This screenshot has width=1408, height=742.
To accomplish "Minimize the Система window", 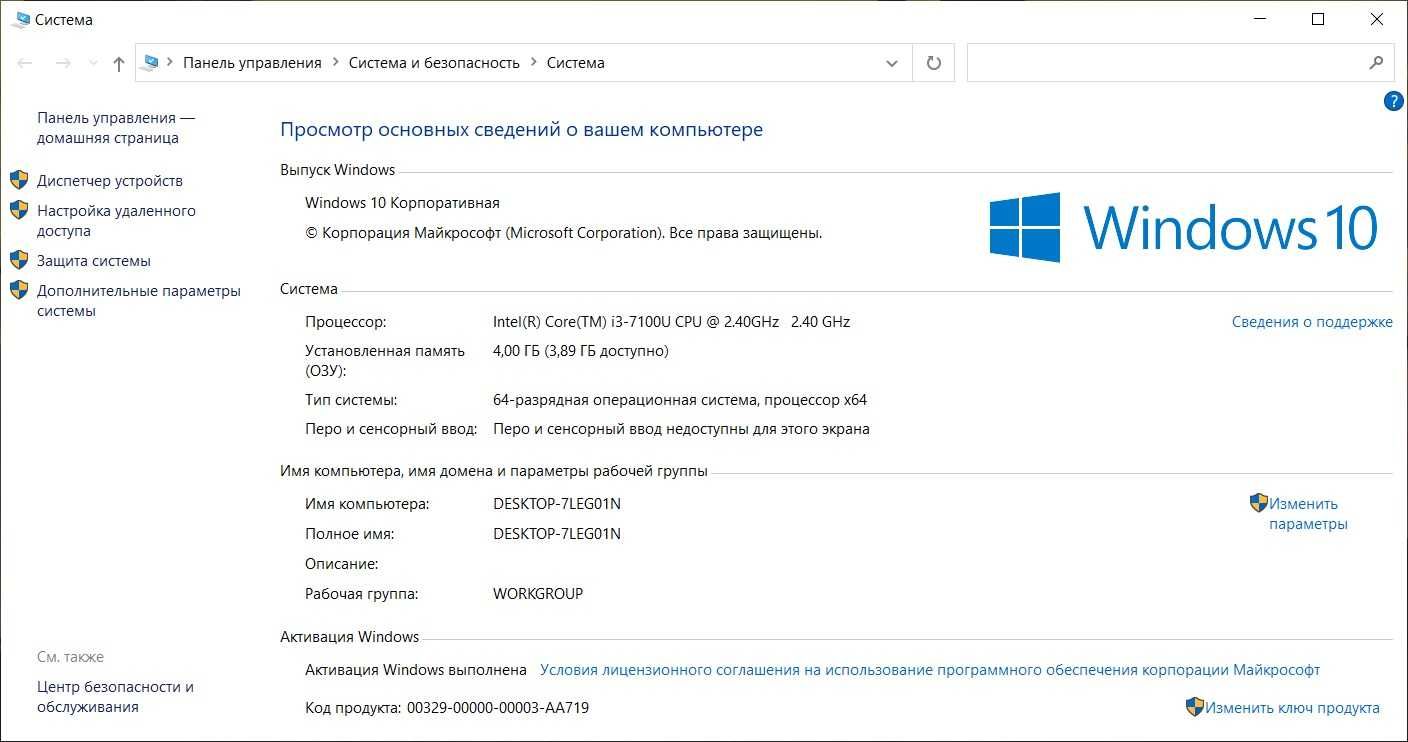I will coord(1260,19).
